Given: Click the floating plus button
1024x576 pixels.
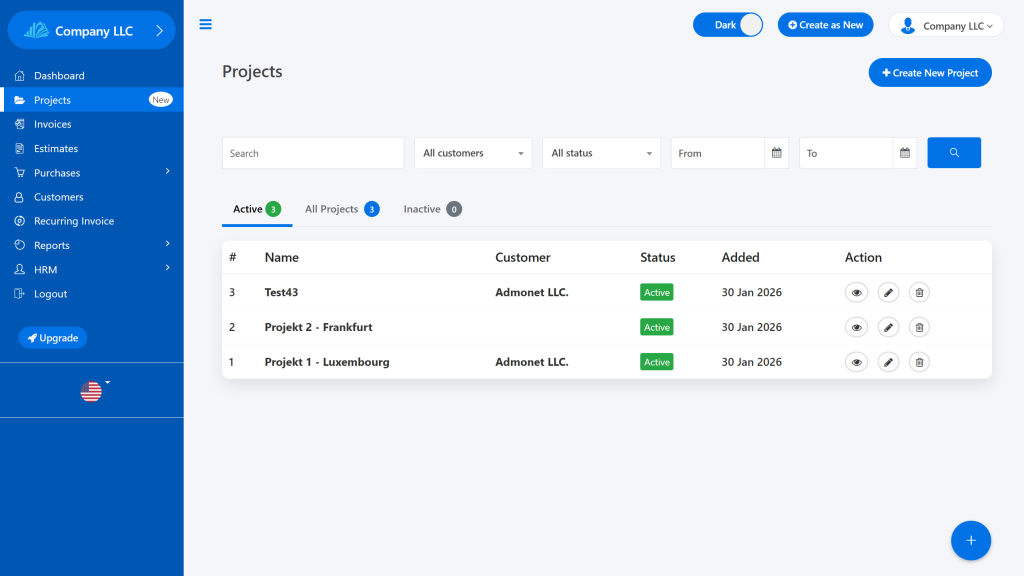Looking at the screenshot, I should [970, 541].
